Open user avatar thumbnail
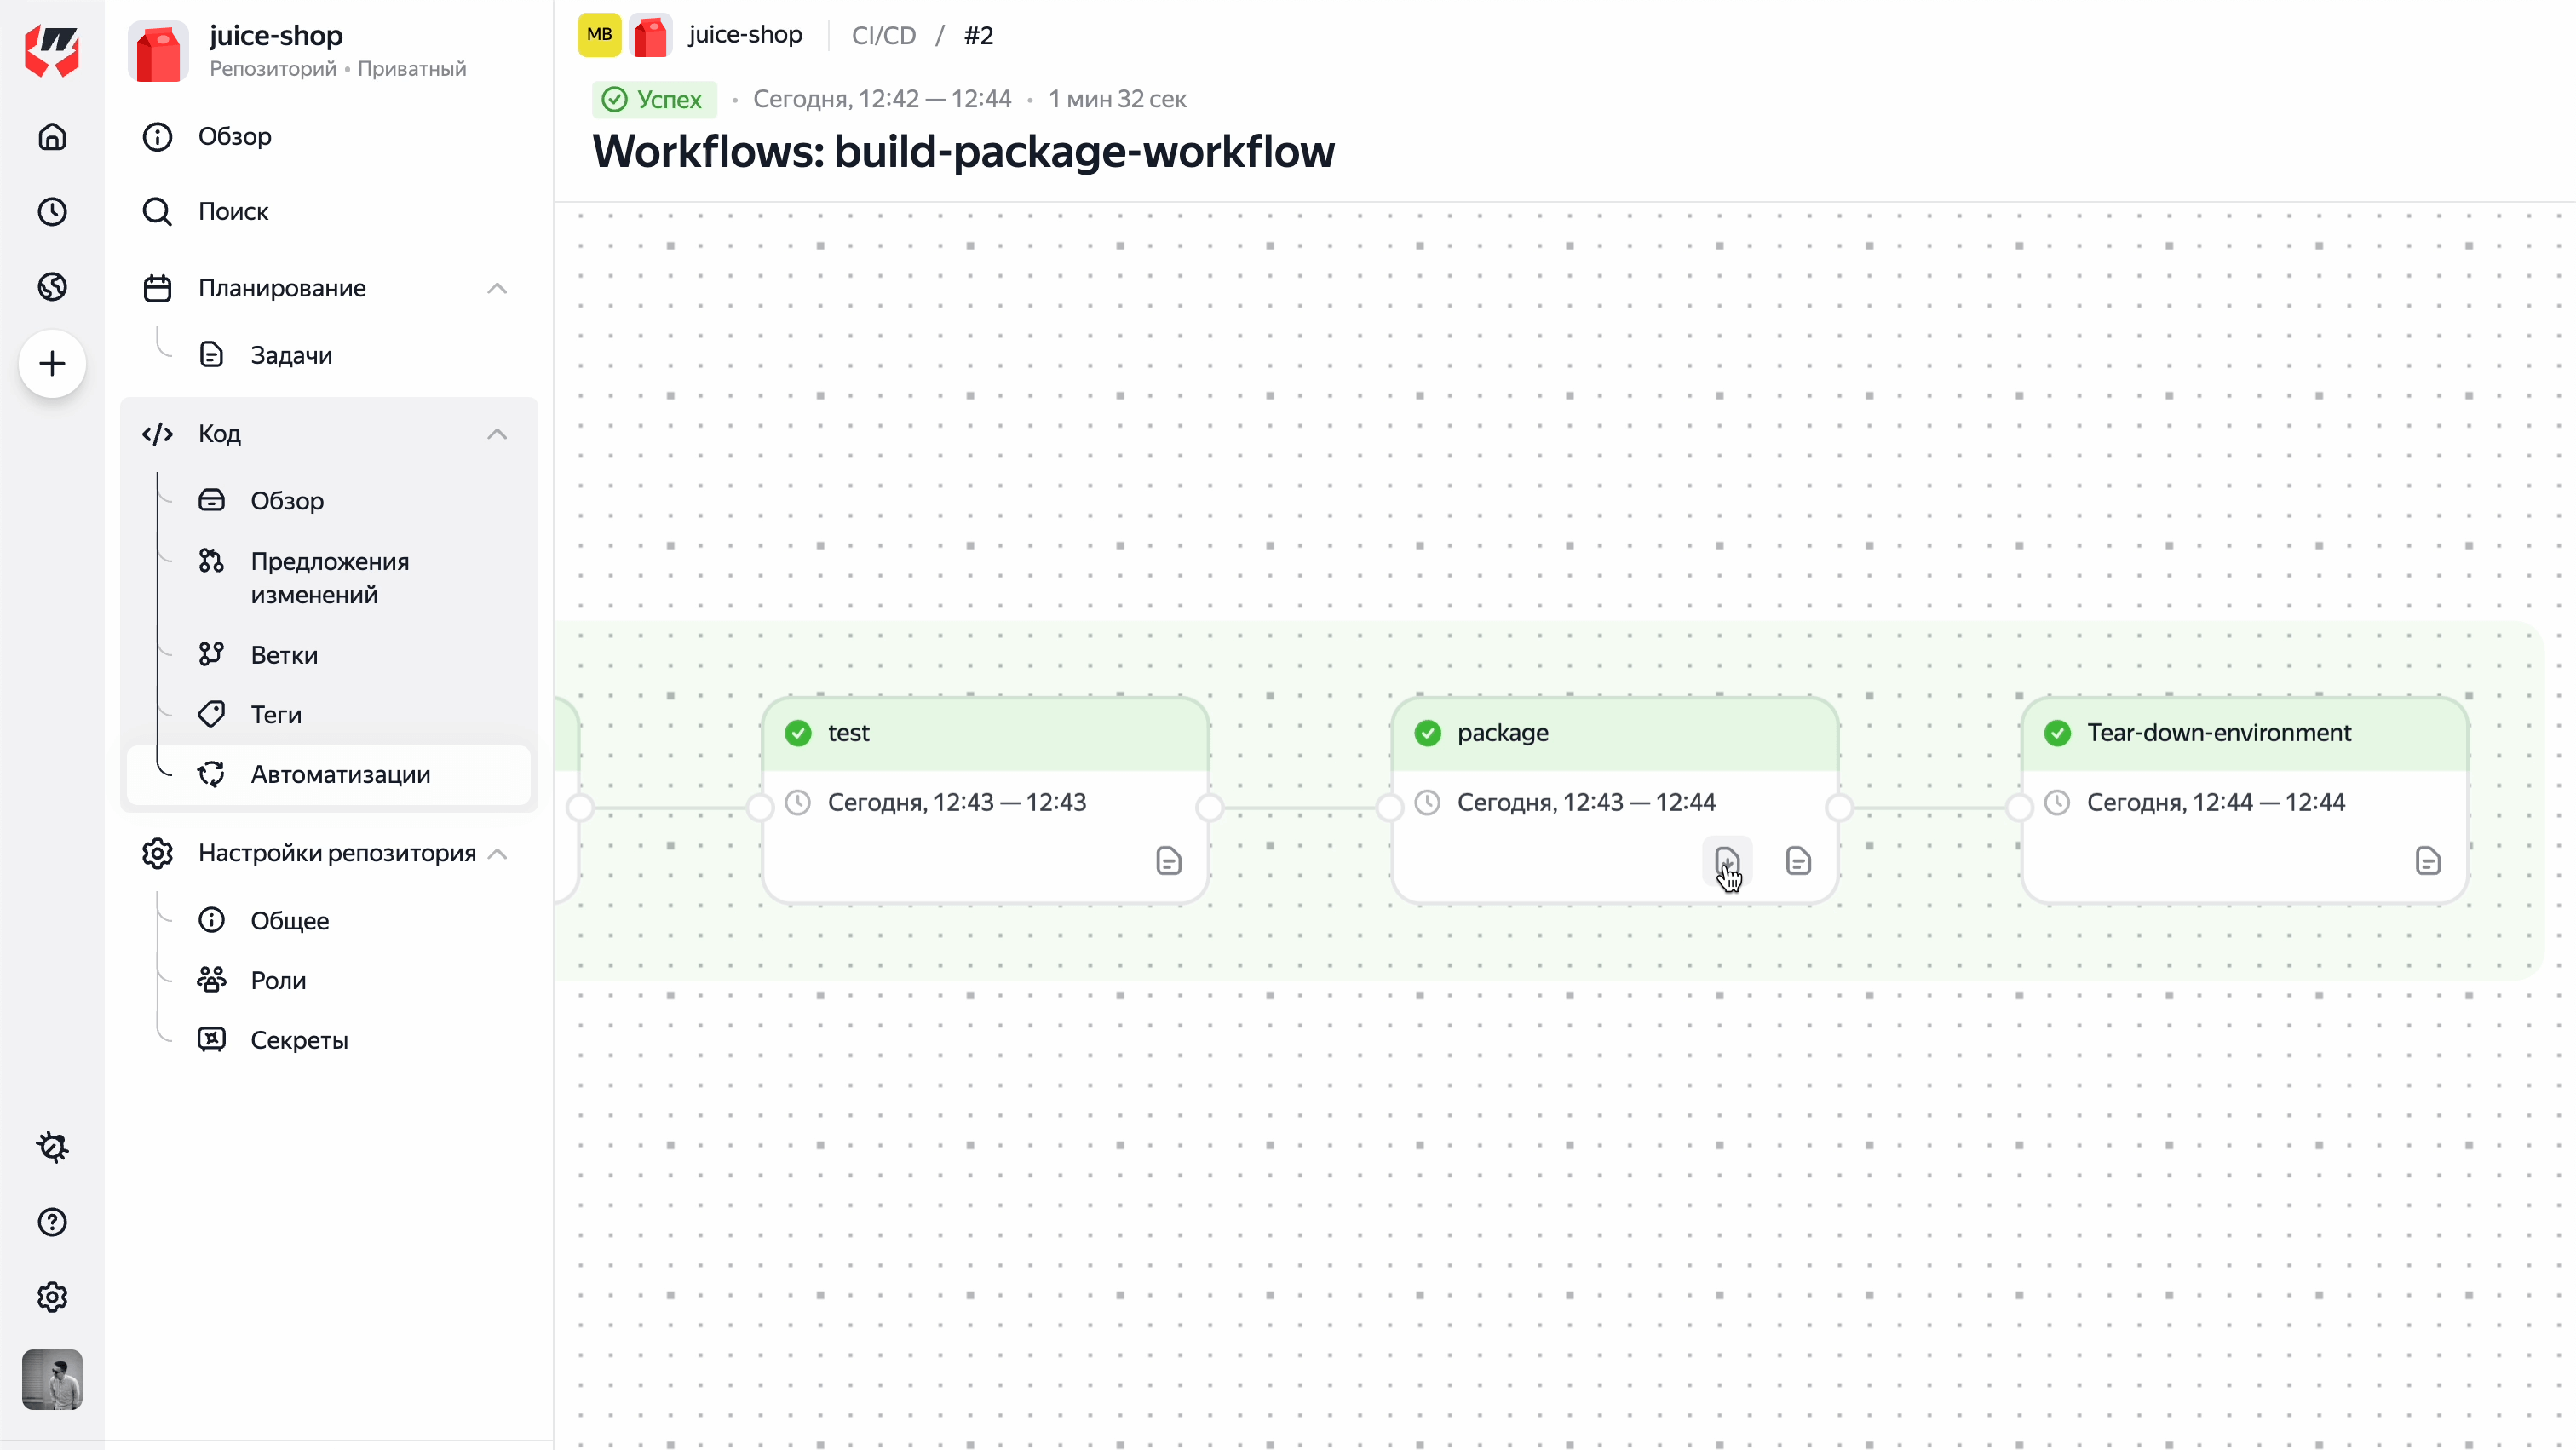This screenshot has width=2576, height=1450. pos(52,1379)
